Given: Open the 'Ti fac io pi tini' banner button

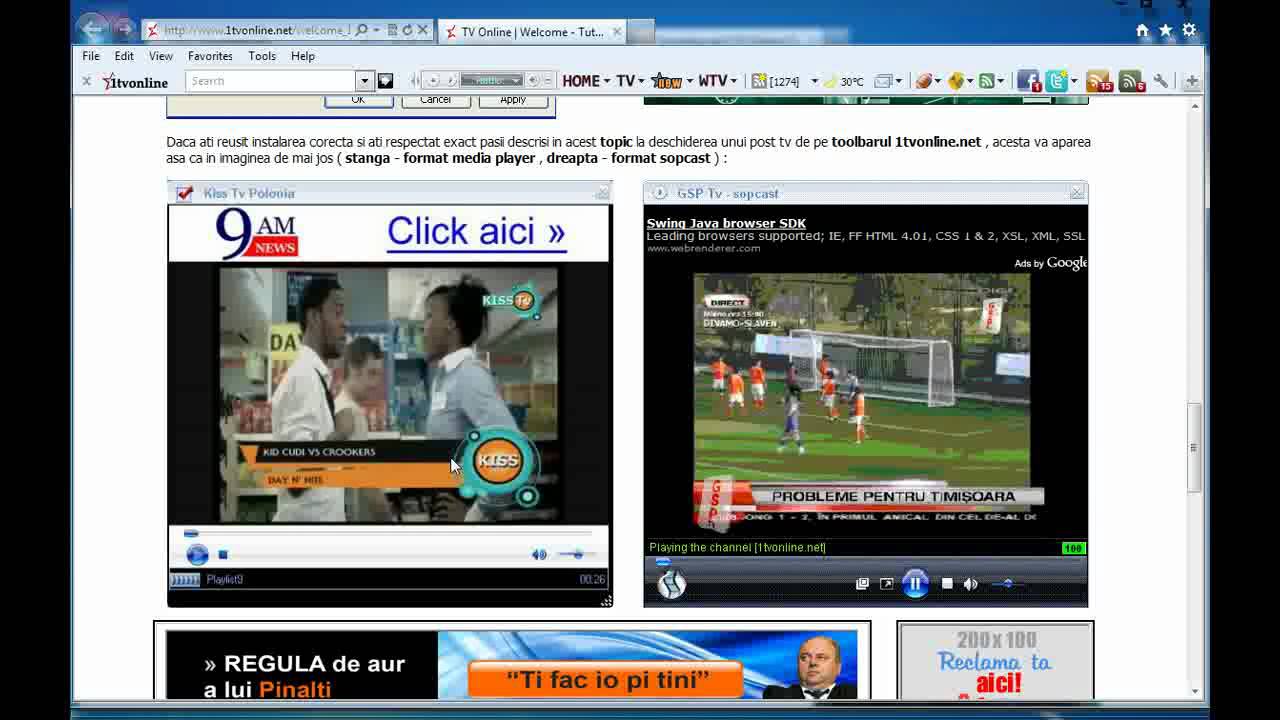Looking at the screenshot, I should point(606,681).
